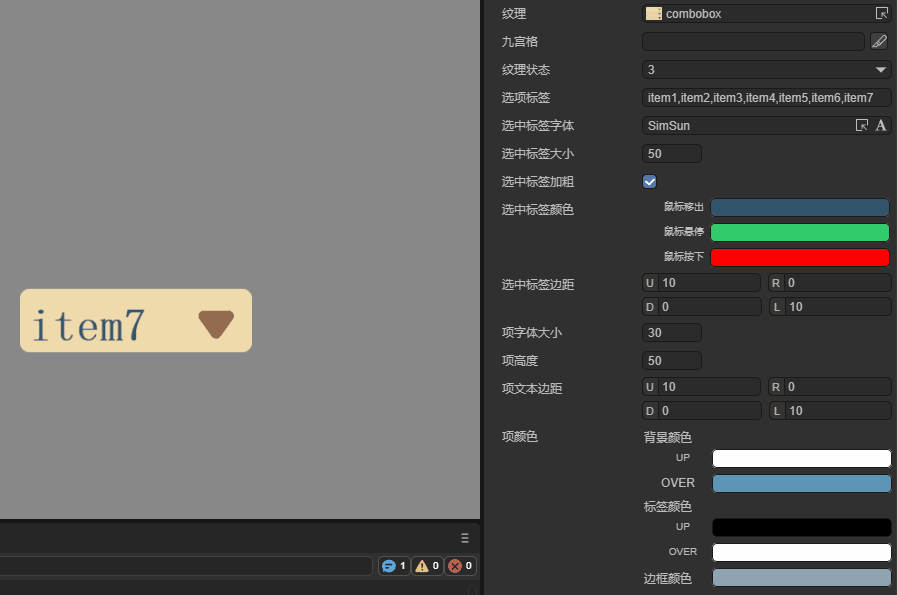
Task: Click the combobox texture thumbnail icon
Action: pos(653,14)
